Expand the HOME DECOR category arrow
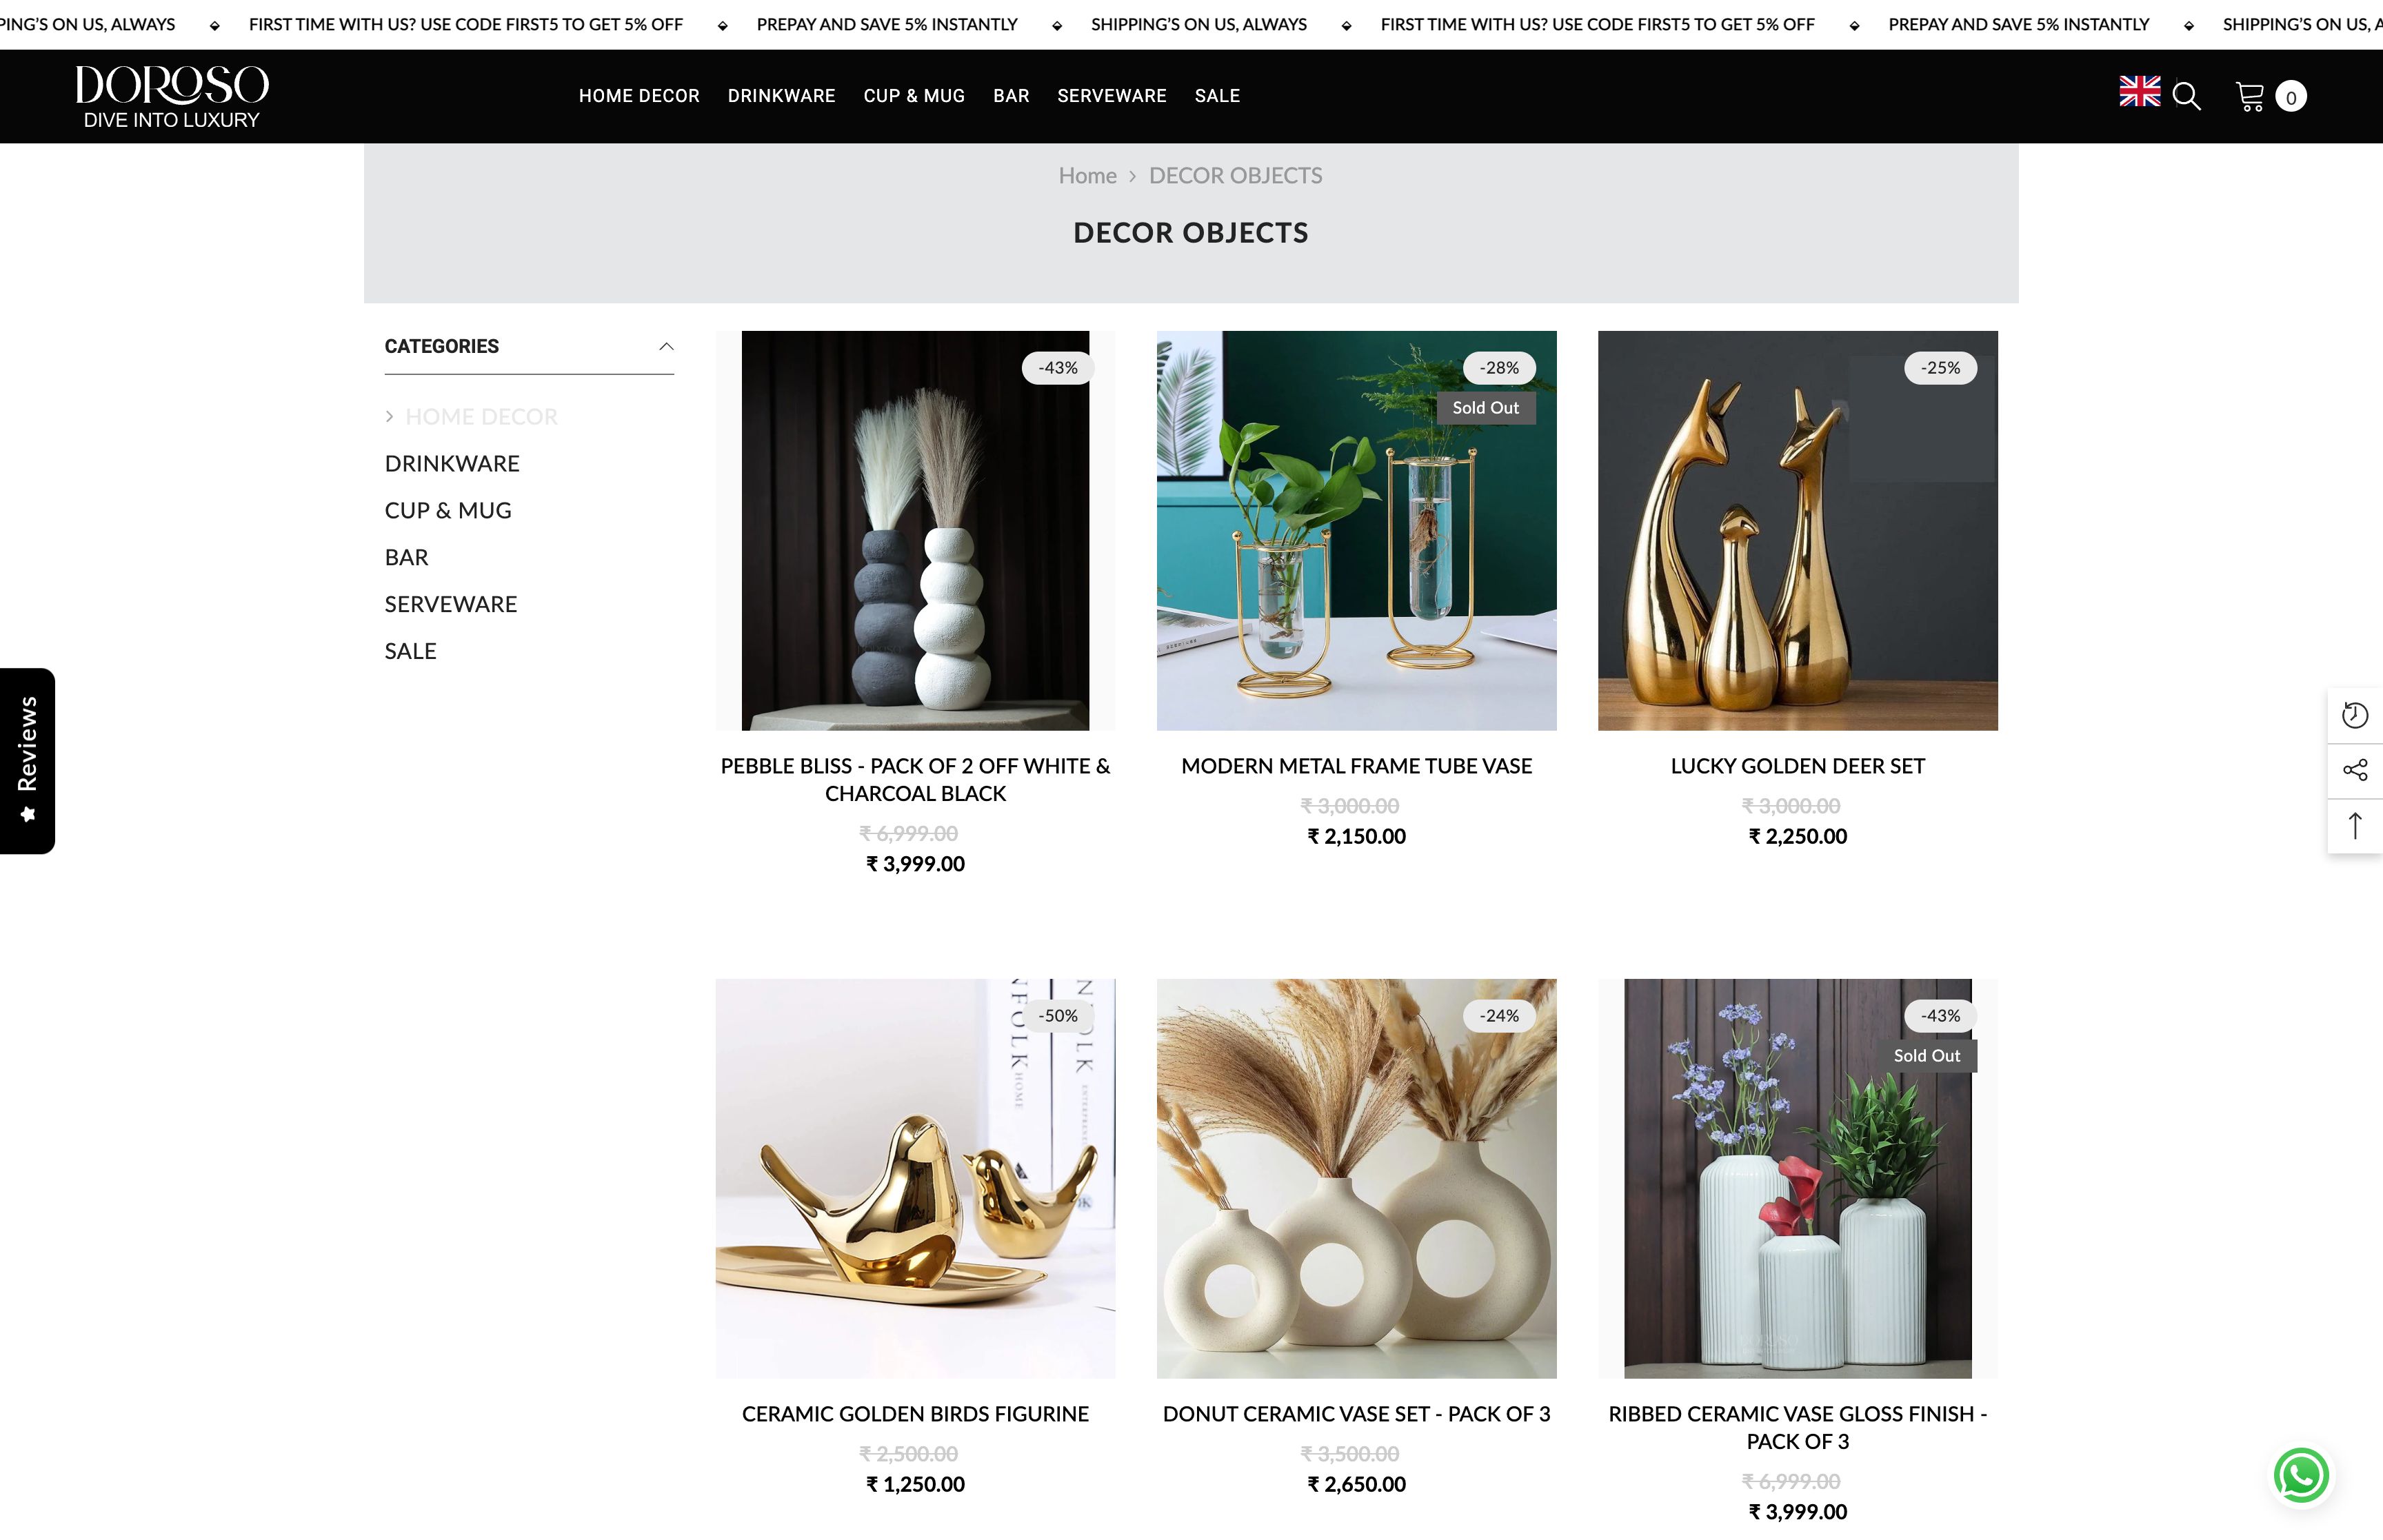The width and height of the screenshot is (2383, 1540). coord(390,416)
